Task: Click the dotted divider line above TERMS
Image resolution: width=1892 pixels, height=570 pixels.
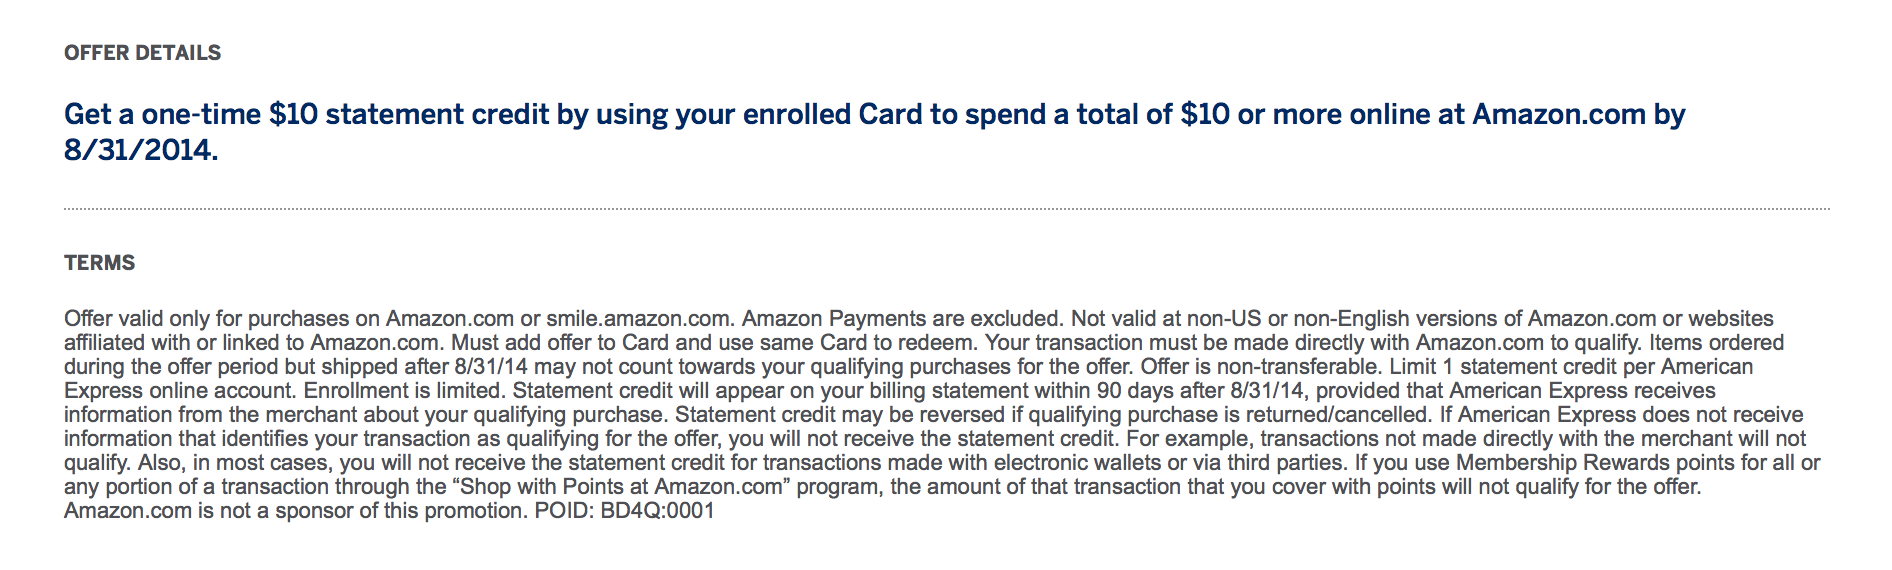Action: 946,209
